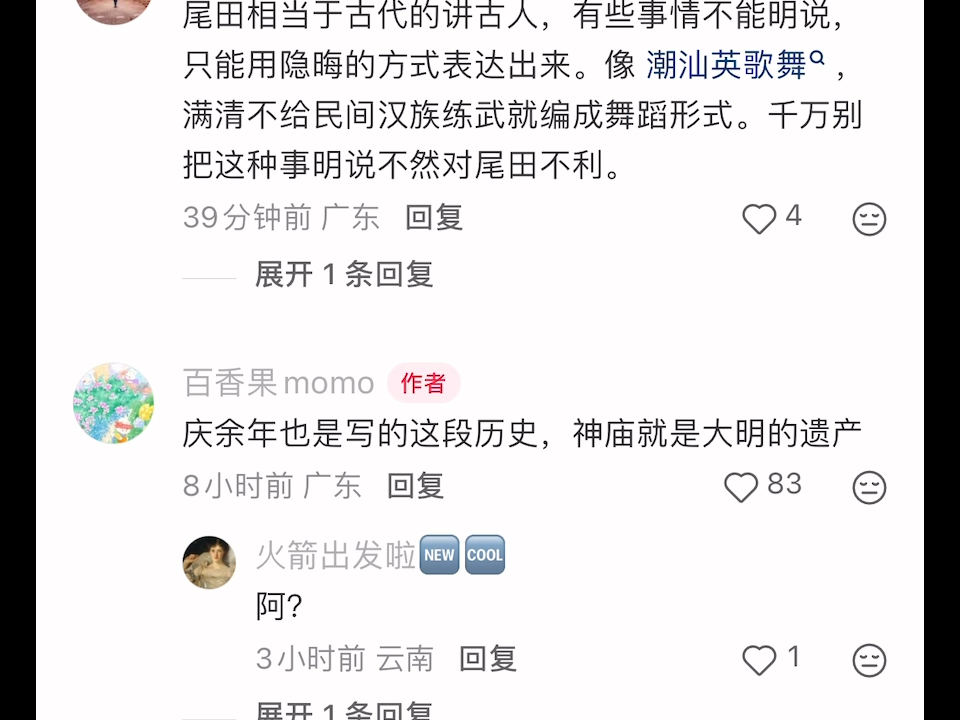Like the 39分钟前 comment with heart icon
This screenshot has width=960, height=720.
[759, 219]
